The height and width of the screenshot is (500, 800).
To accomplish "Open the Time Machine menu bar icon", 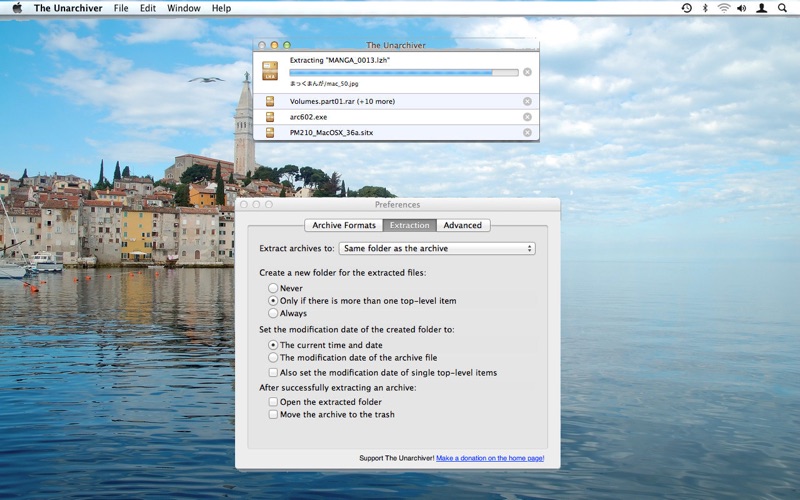I will point(686,8).
